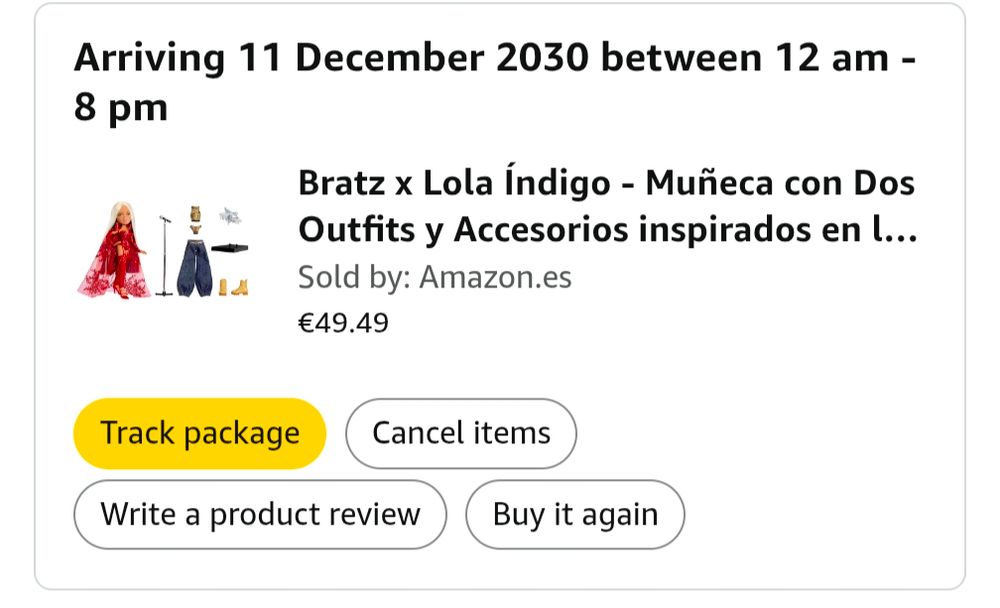Click the 11 December 2030 arrival date
Viewport: 1000px width, 608px height.
414,57
